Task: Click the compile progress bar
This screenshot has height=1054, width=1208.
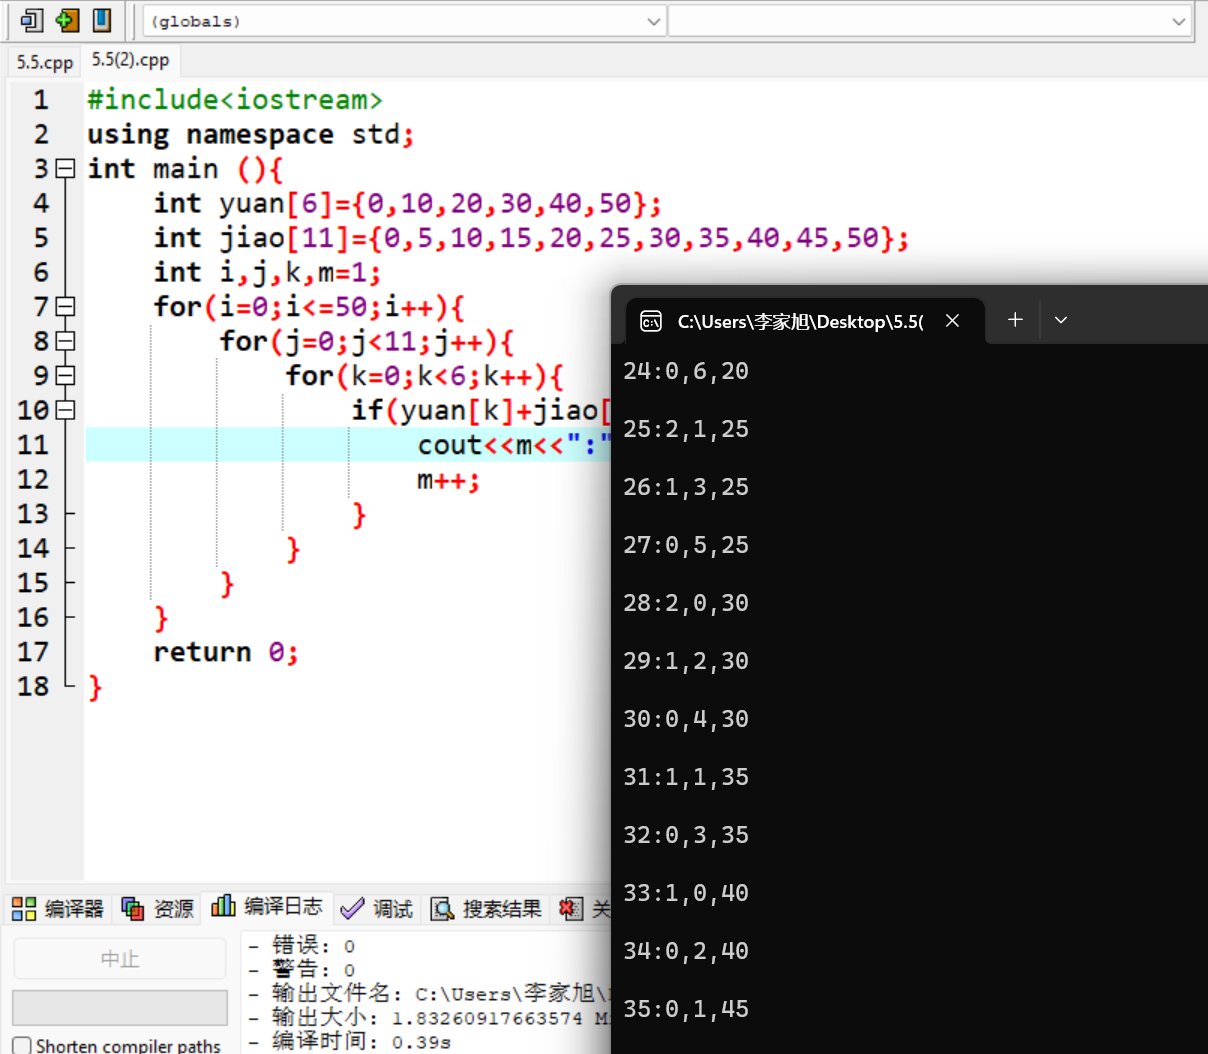Action: 120,1008
